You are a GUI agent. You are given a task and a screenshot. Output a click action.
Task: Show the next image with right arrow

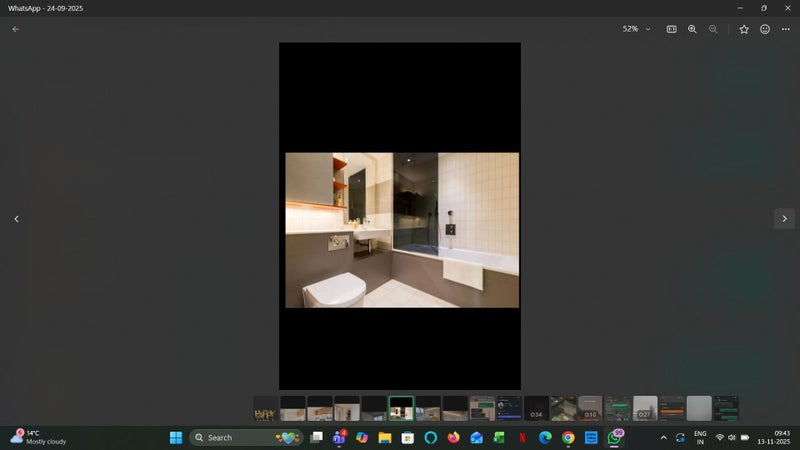click(x=784, y=218)
